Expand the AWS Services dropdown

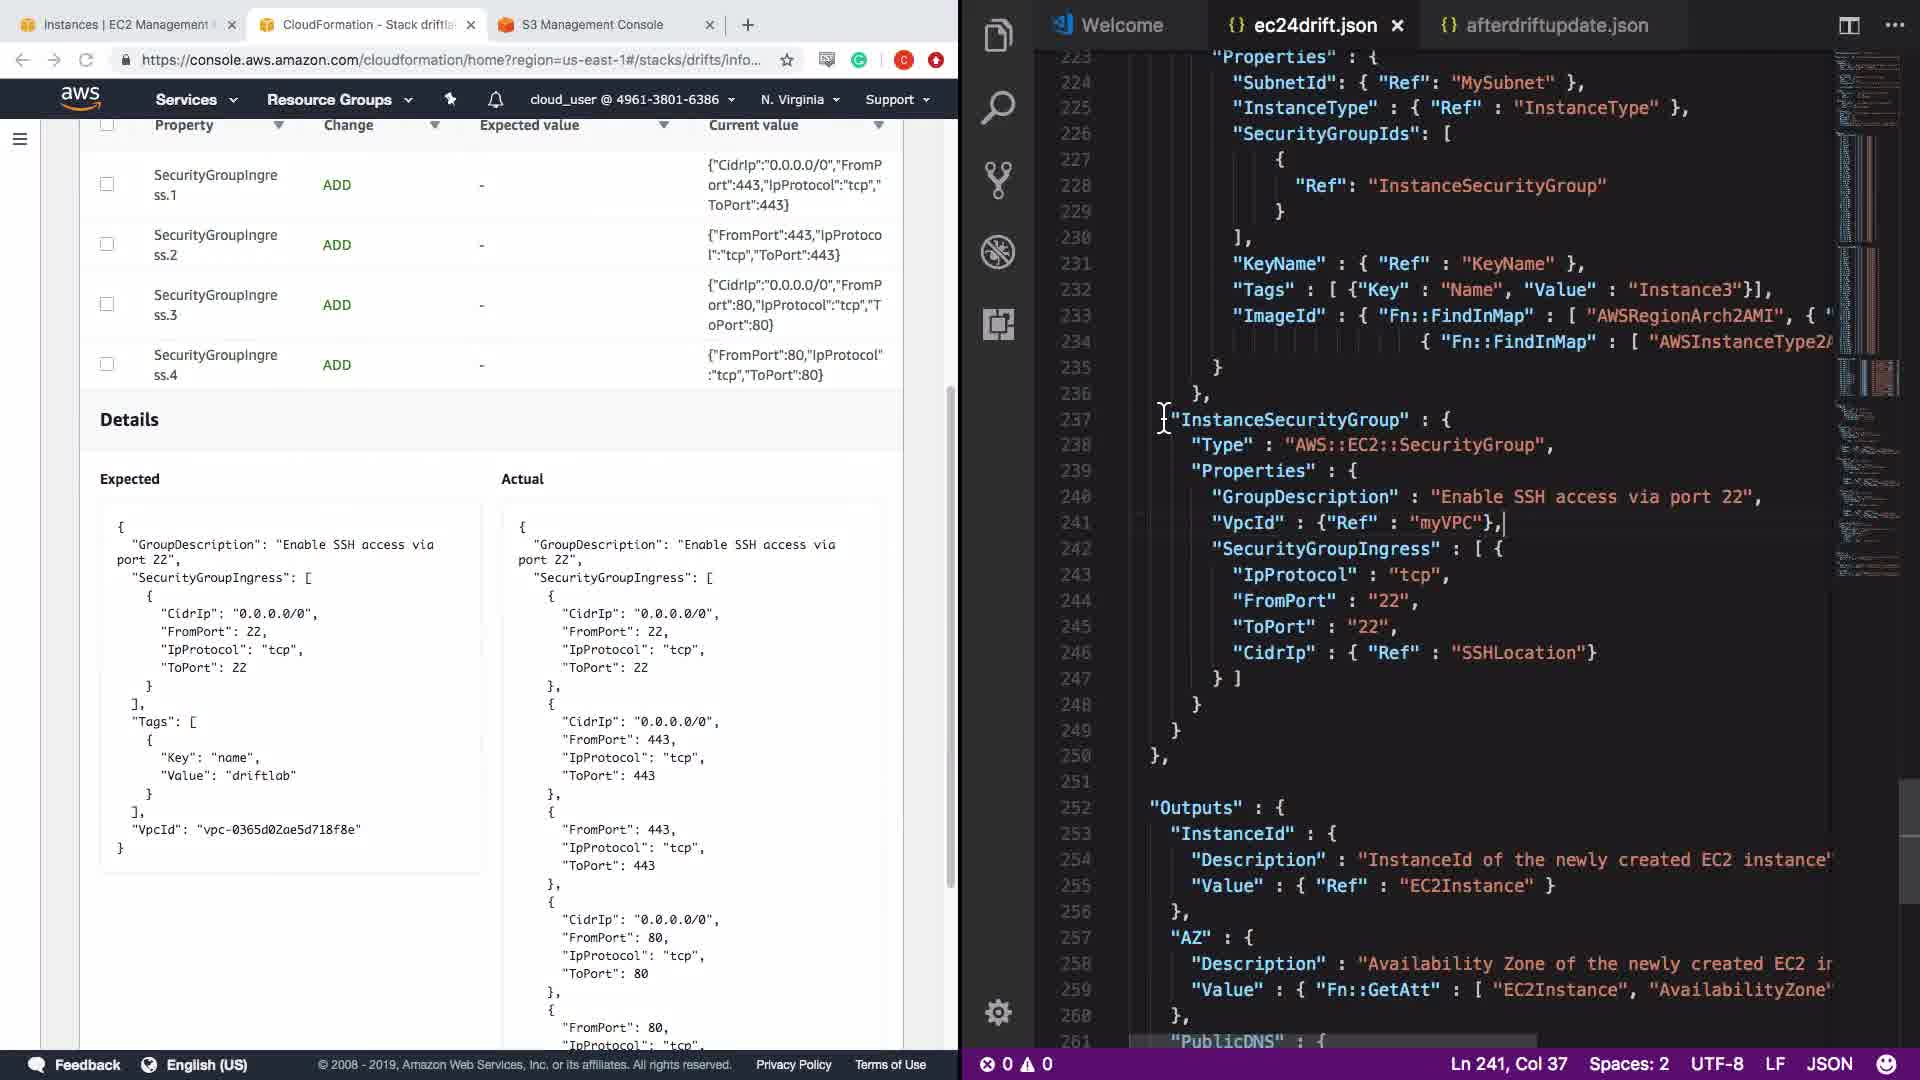(196, 99)
